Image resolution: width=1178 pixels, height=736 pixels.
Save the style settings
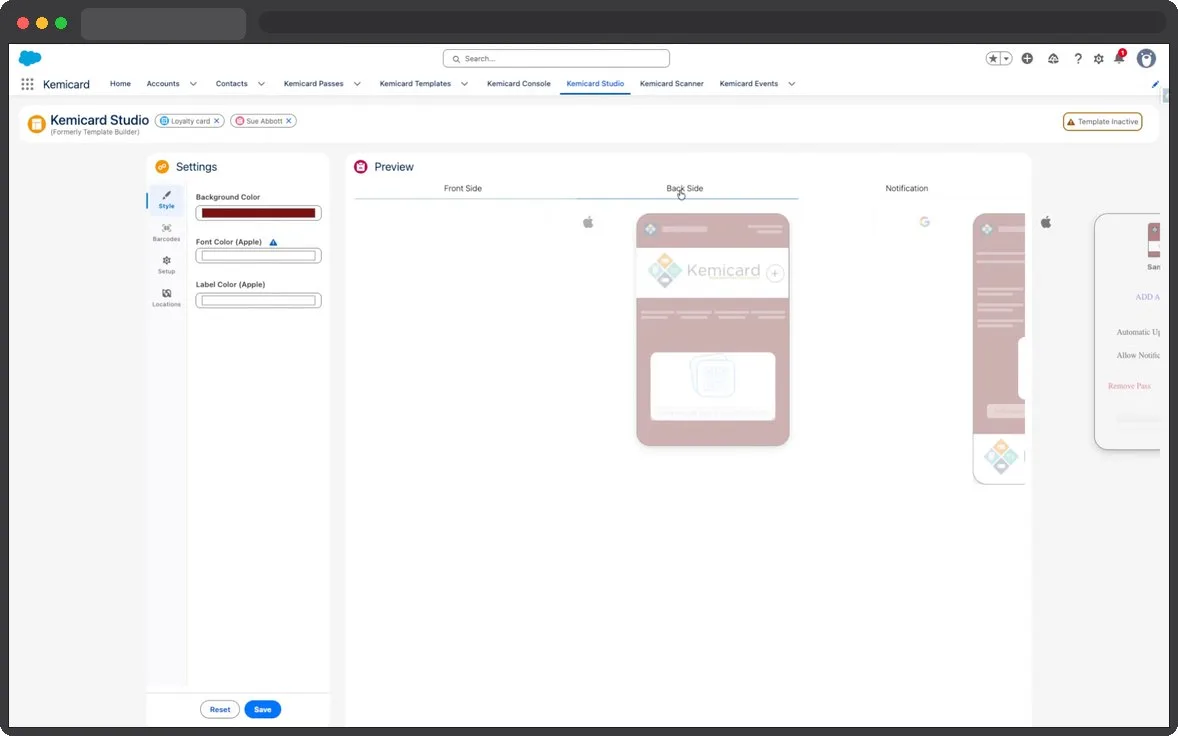(x=262, y=709)
